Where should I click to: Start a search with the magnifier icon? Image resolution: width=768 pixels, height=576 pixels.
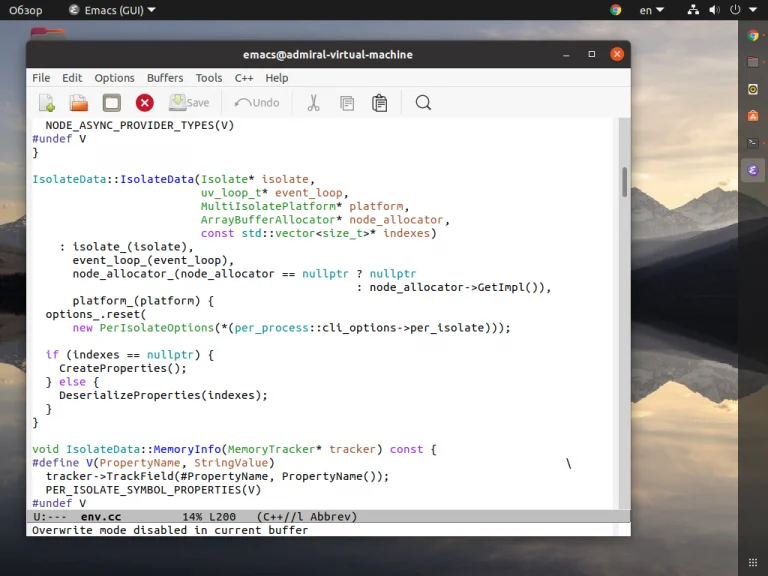point(423,102)
